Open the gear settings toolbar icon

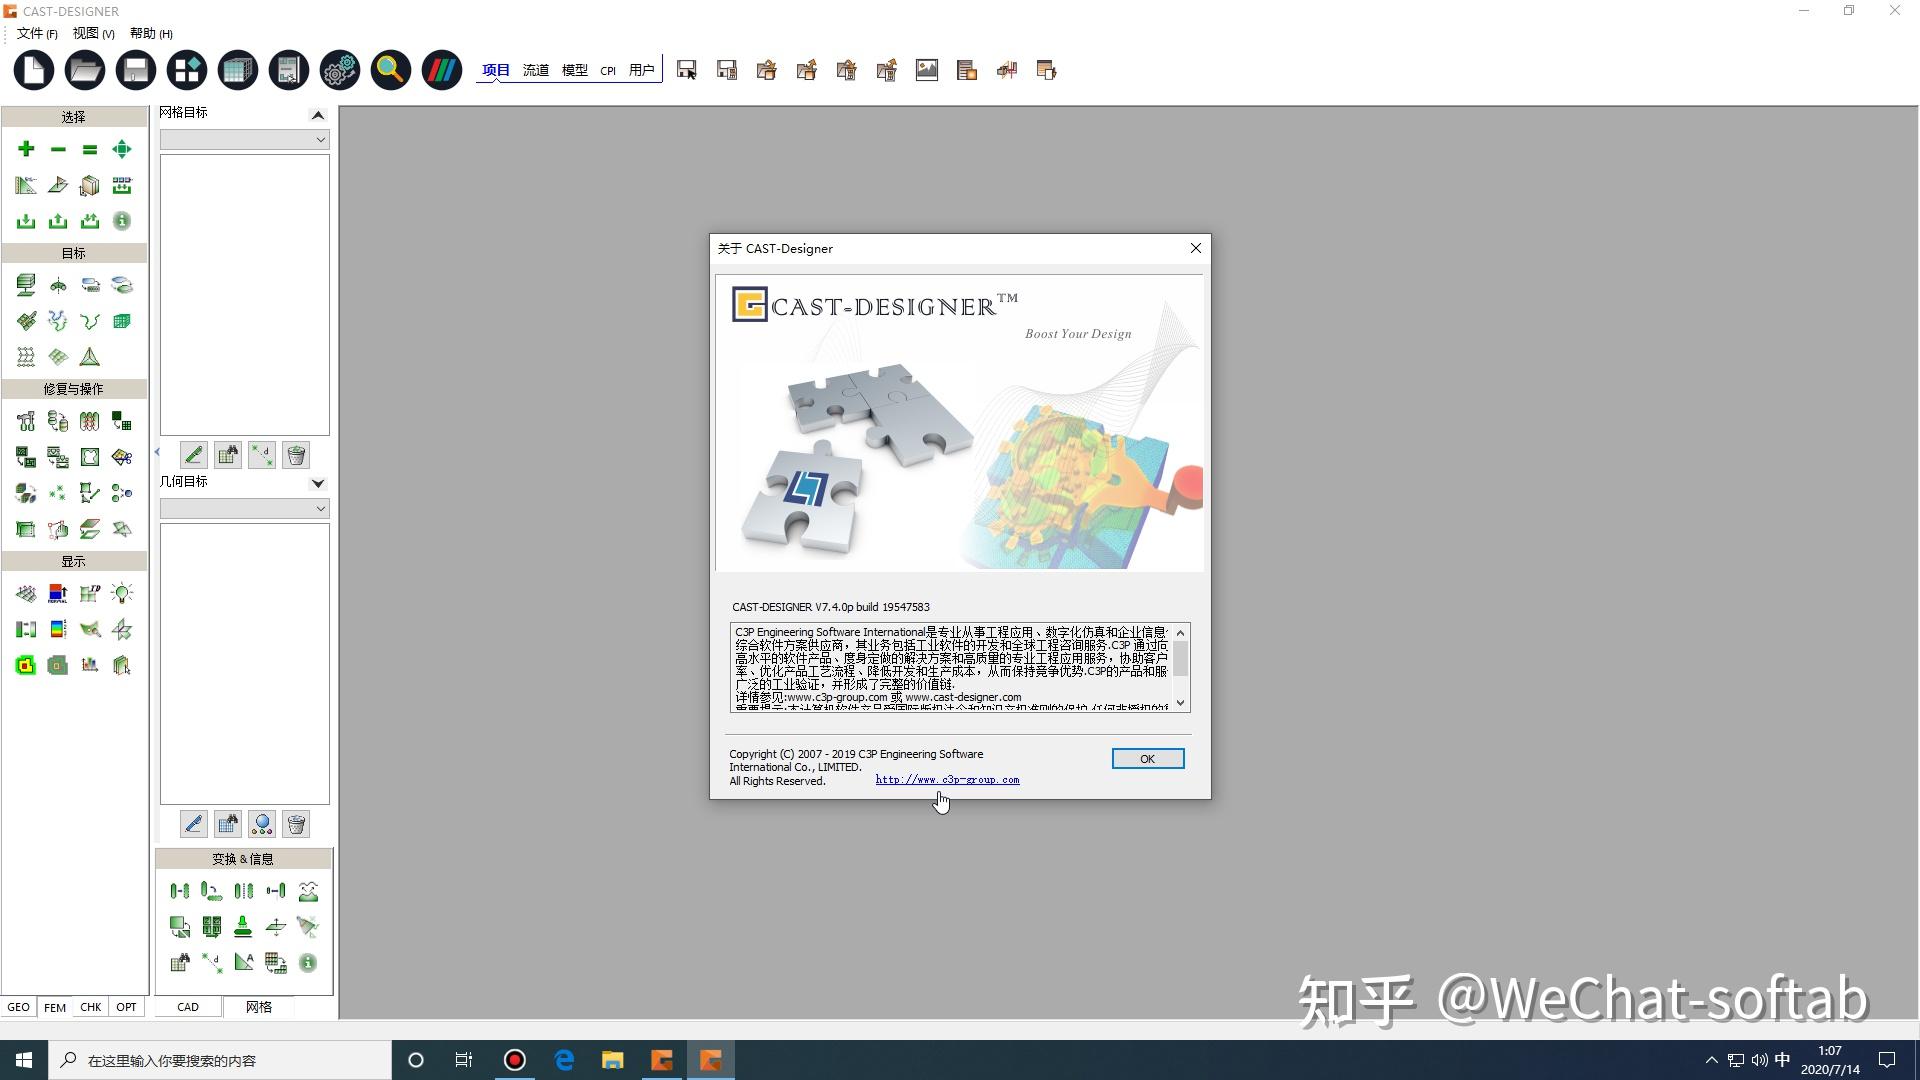[x=340, y=70]
